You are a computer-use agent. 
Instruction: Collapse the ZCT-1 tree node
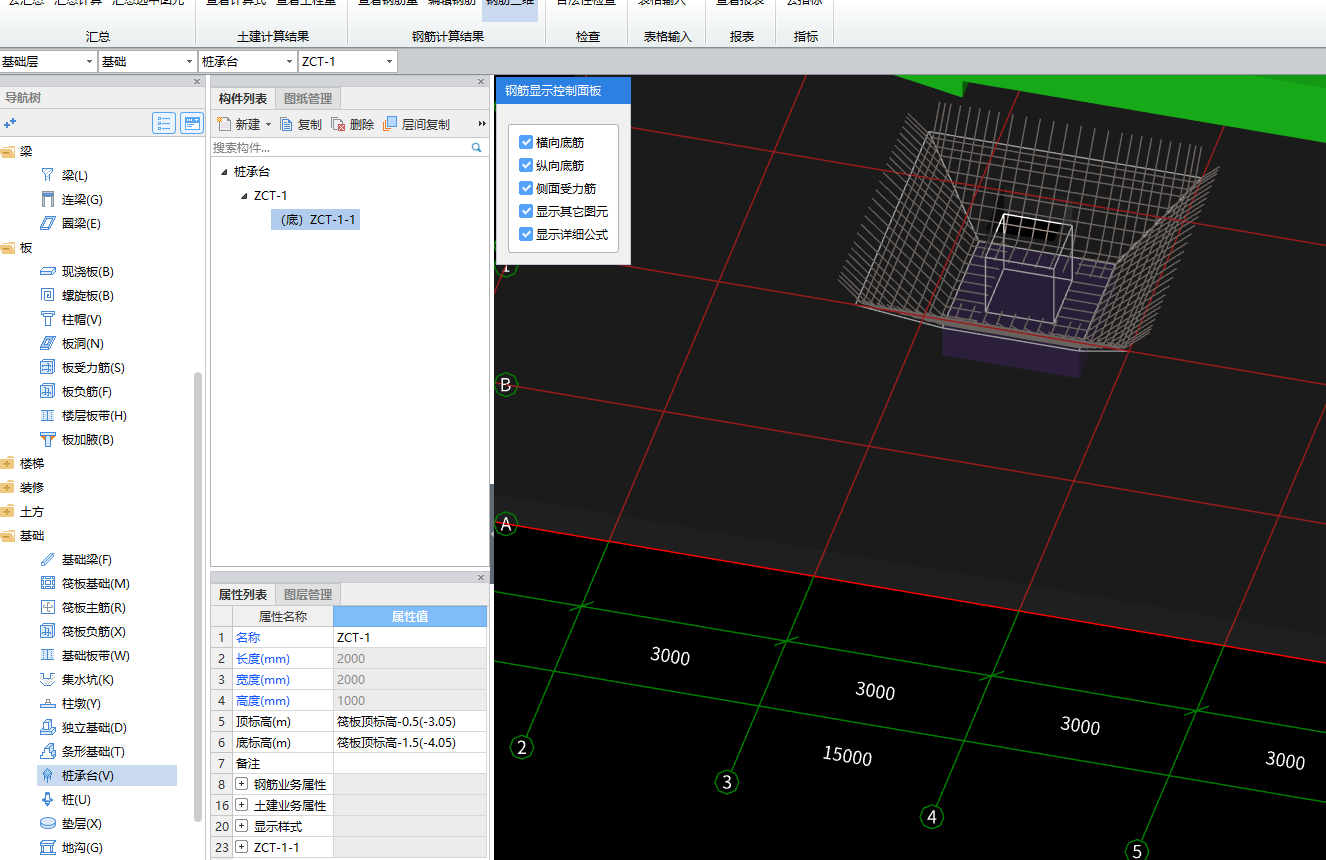[244, 196]
